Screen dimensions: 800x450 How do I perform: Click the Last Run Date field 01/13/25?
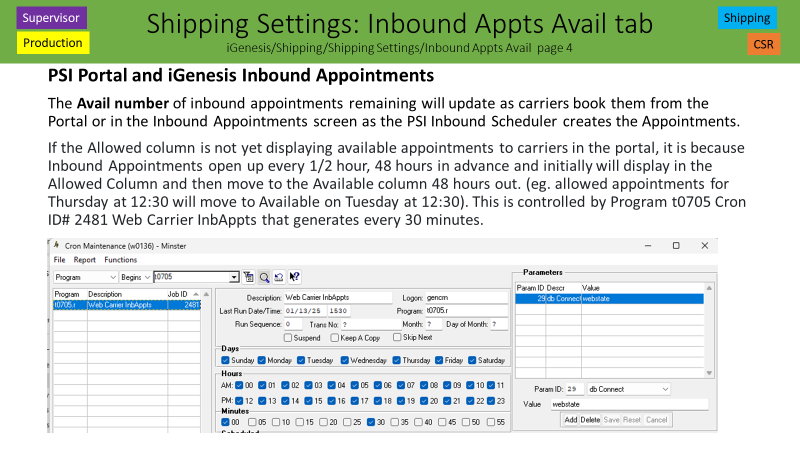[x=304, y=311]
